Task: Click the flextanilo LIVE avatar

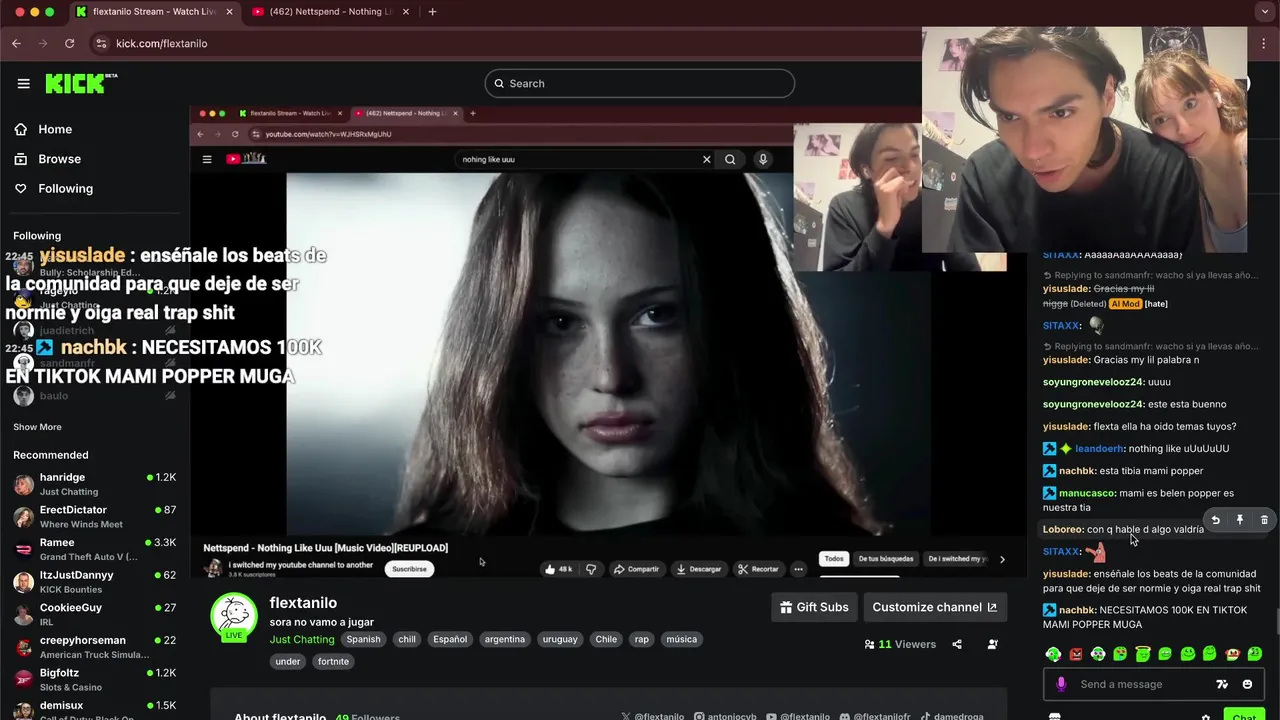Action: [234, 617]
